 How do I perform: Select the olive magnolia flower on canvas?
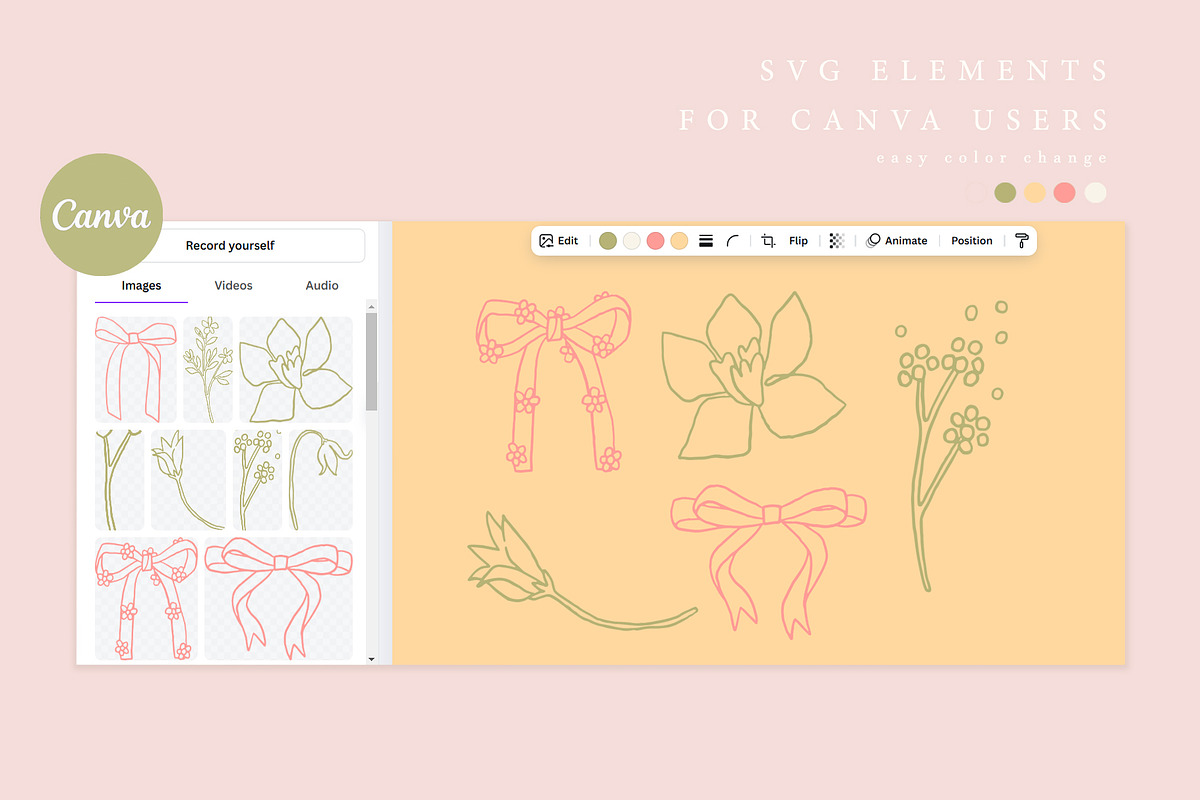[753, 378]
